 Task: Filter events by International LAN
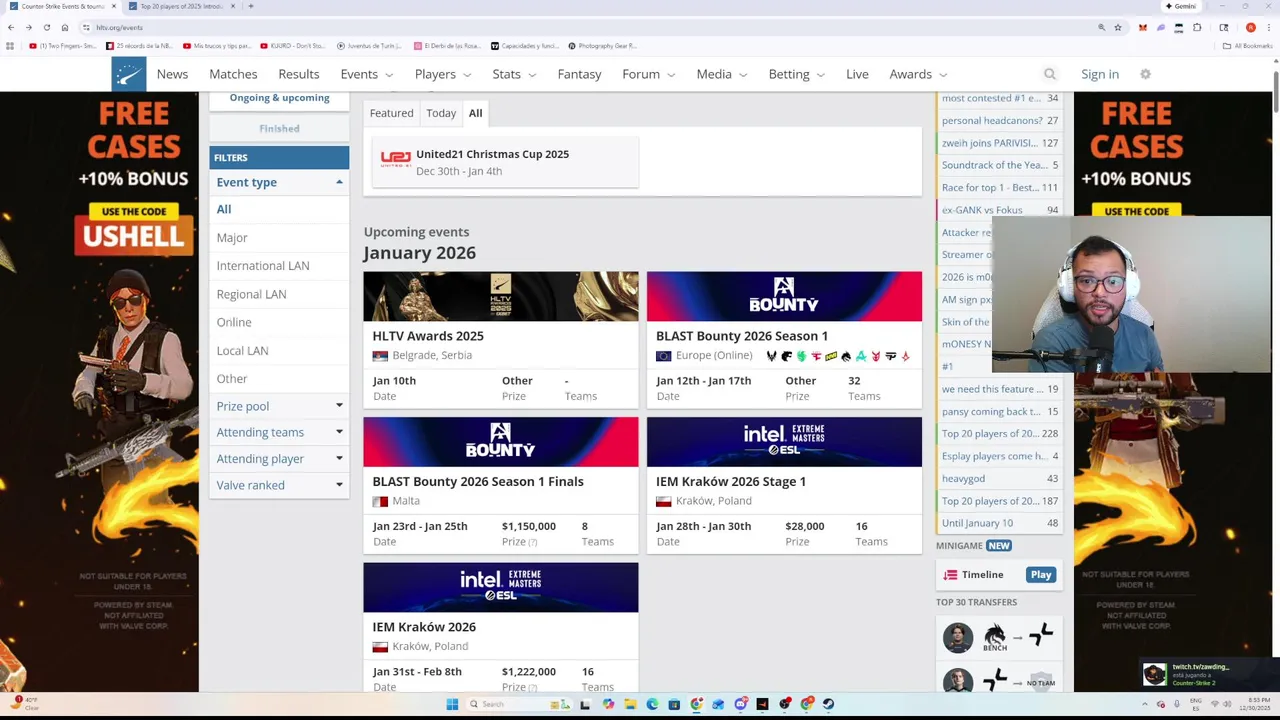point(263,266)
